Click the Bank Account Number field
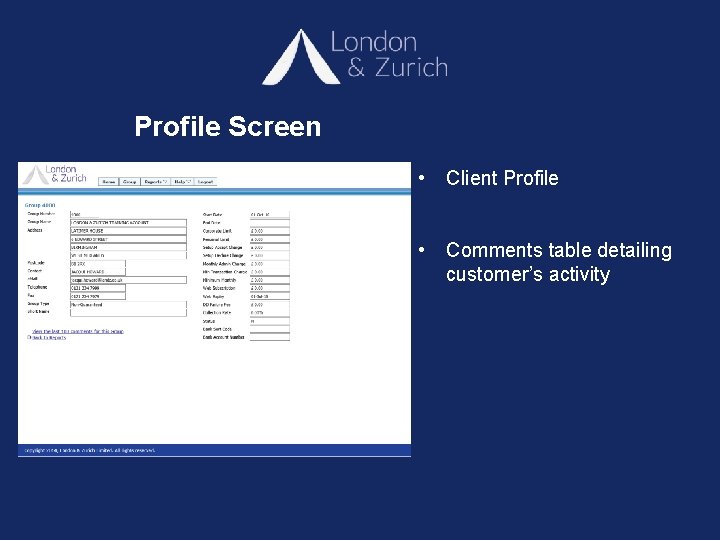Screen dimensions: 720x540 coord(270,337)
